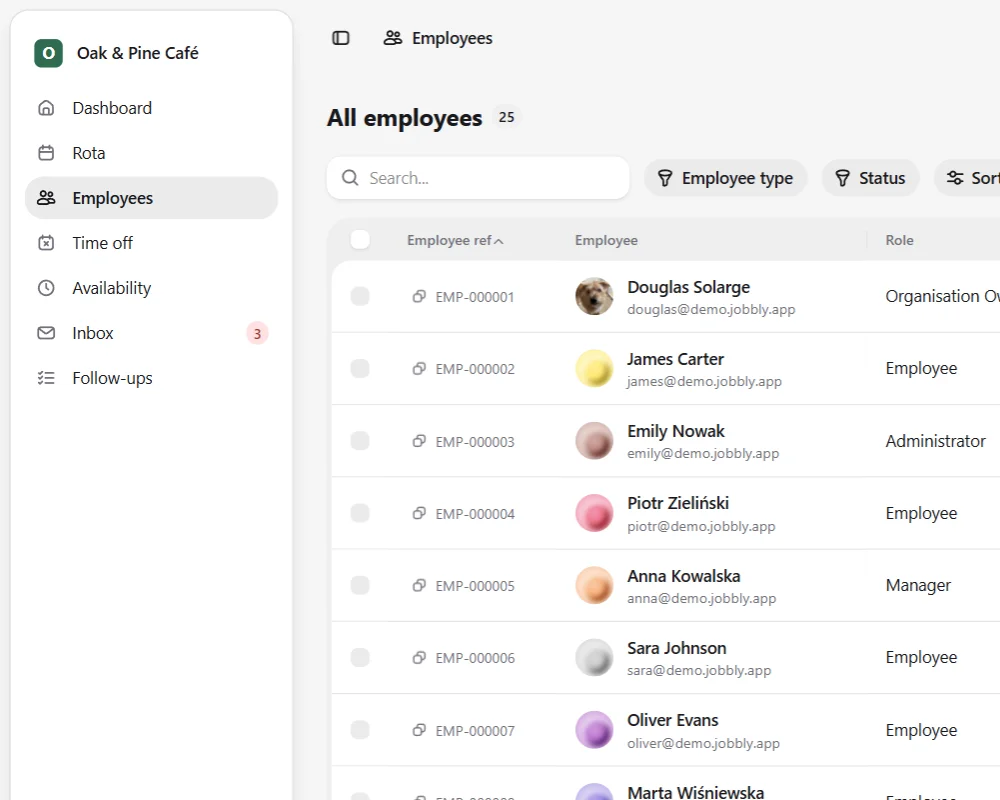The image size is (1000, 800).
Task: Toggle the sidebar panel icon
Action: [341, 38]
